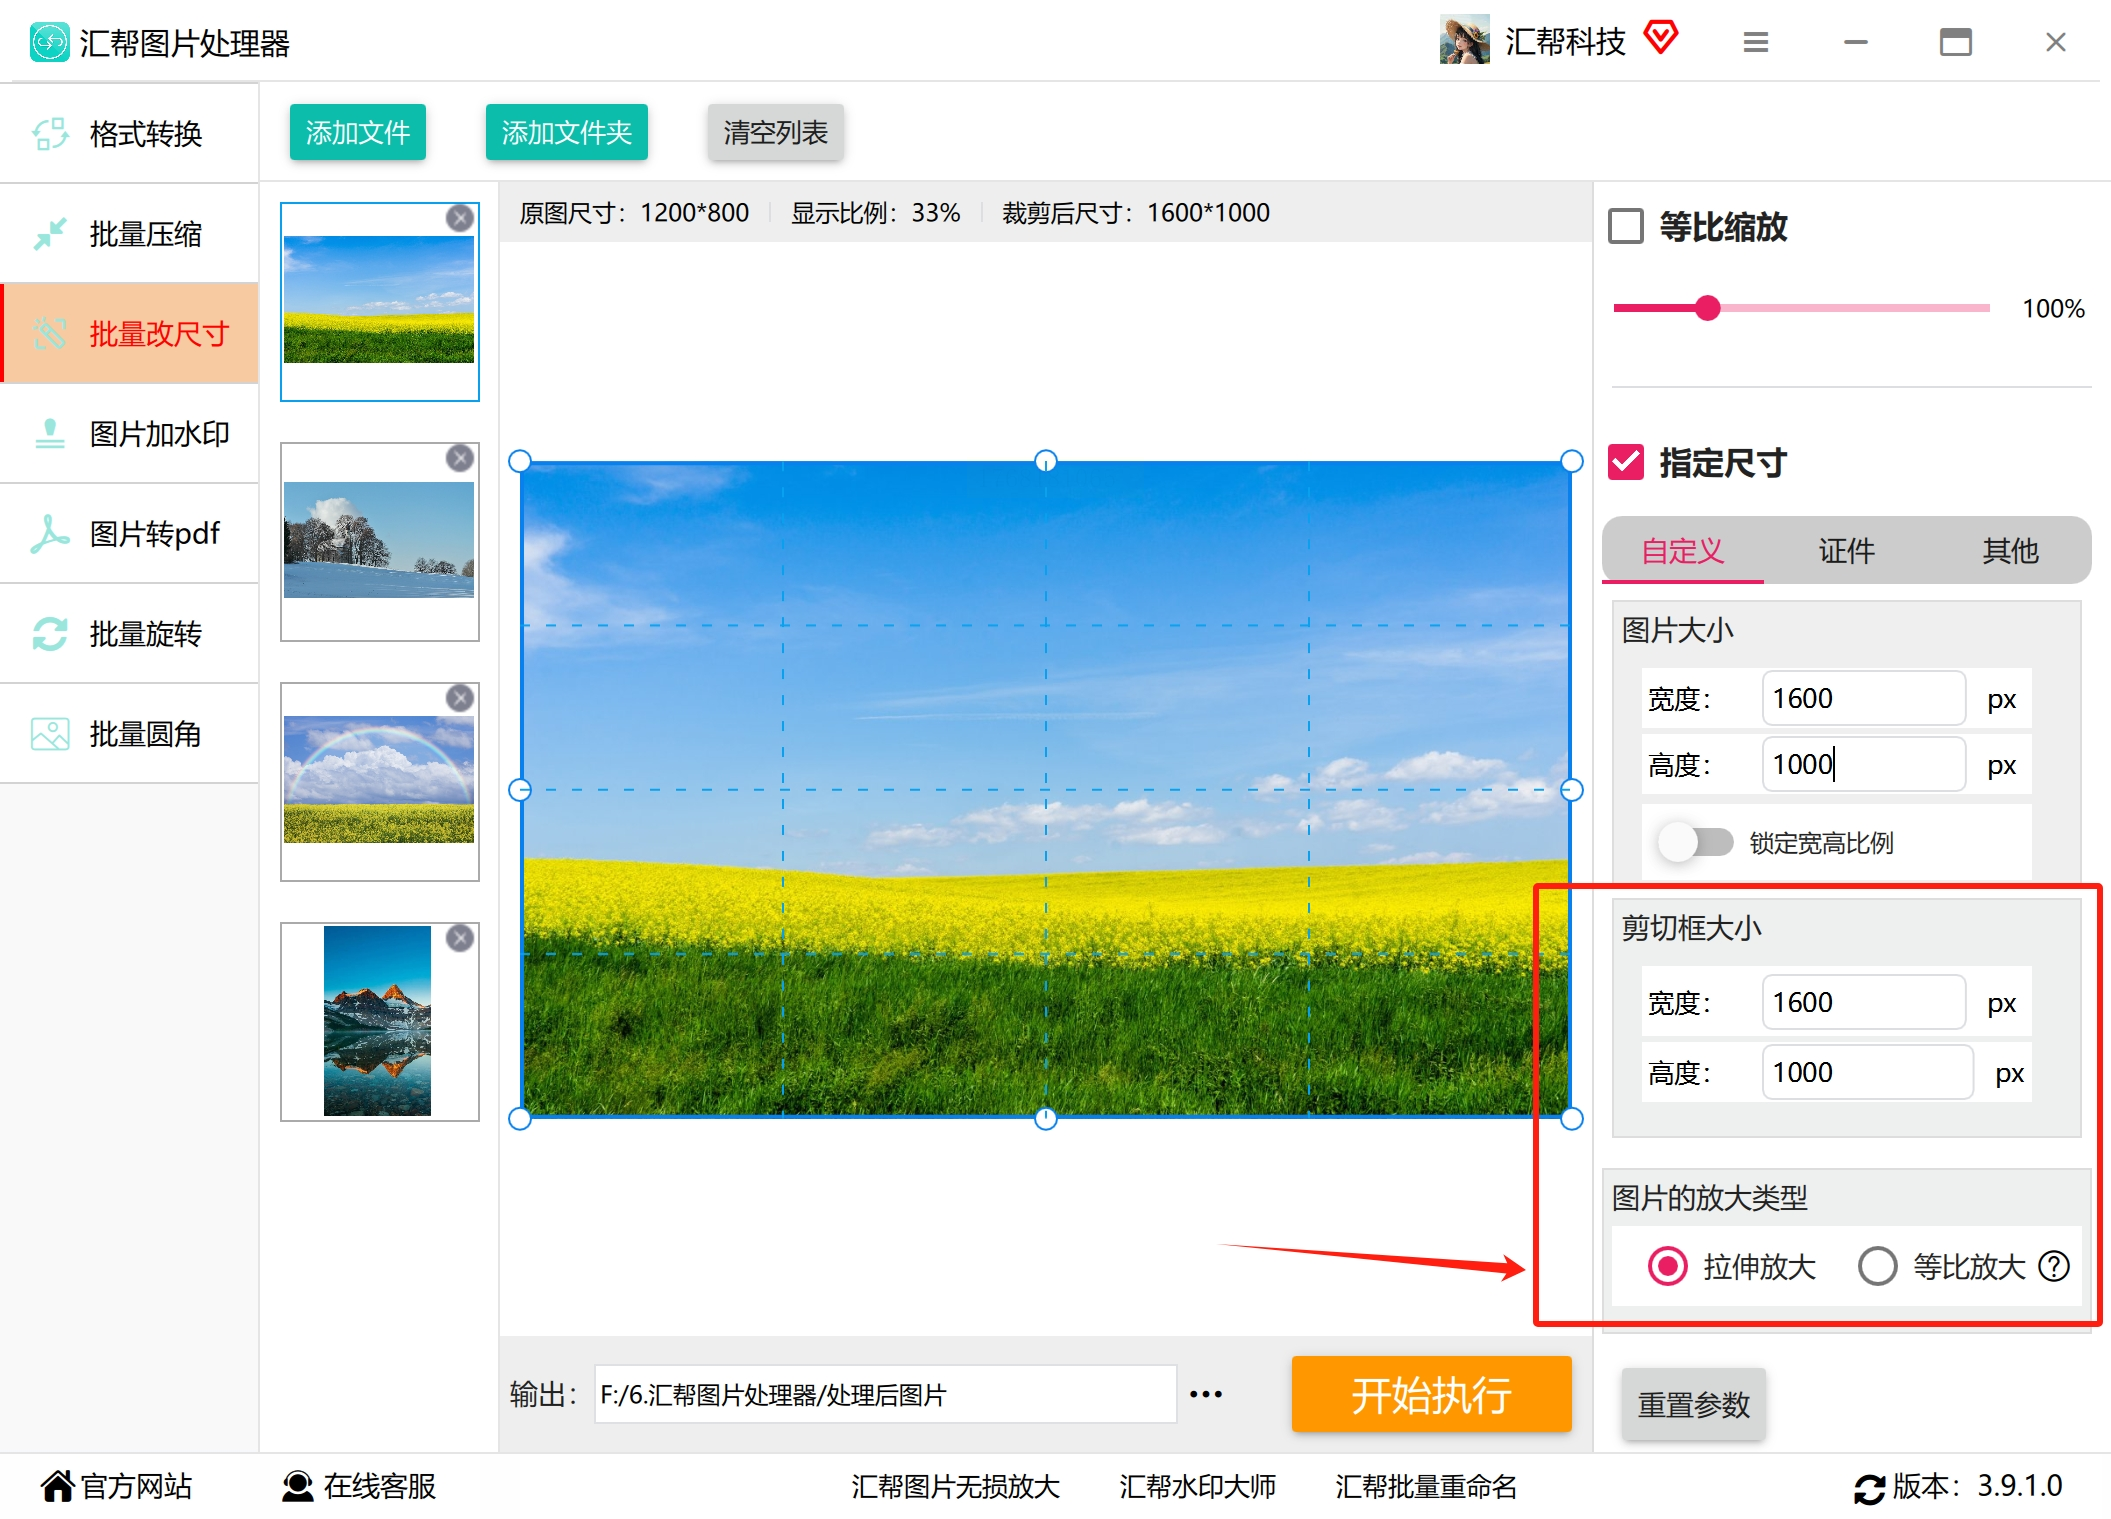This screenshot has height=1519, width=2111.
Task: Uncheck the 指定尺寸 checkbox
Action: click(1626, 462)
